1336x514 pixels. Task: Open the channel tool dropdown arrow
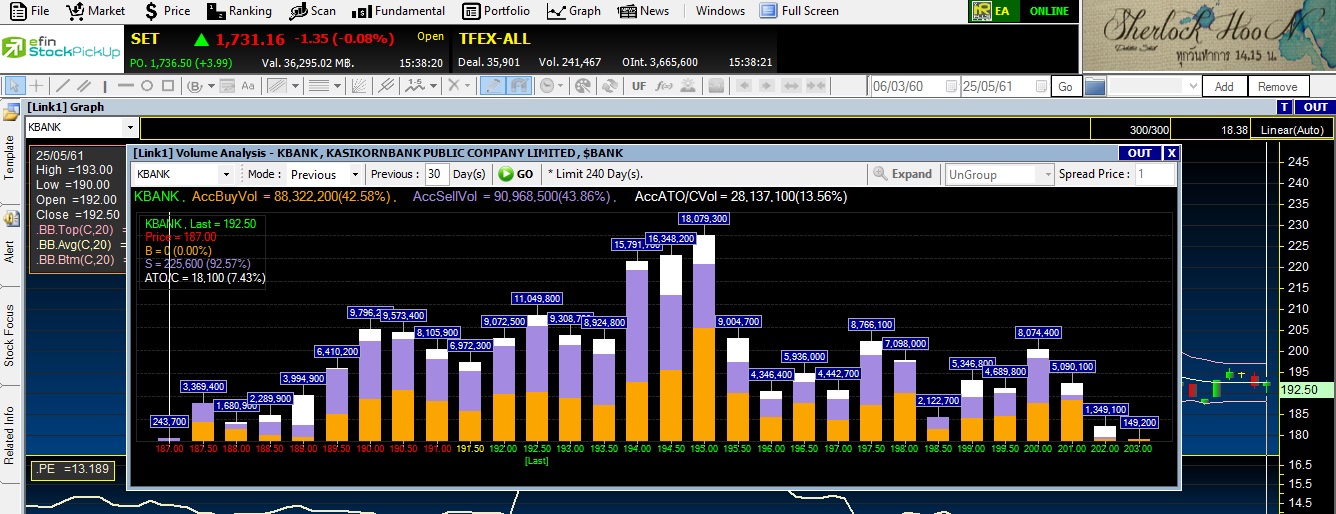pyautogui.click(x=296, y=86)
